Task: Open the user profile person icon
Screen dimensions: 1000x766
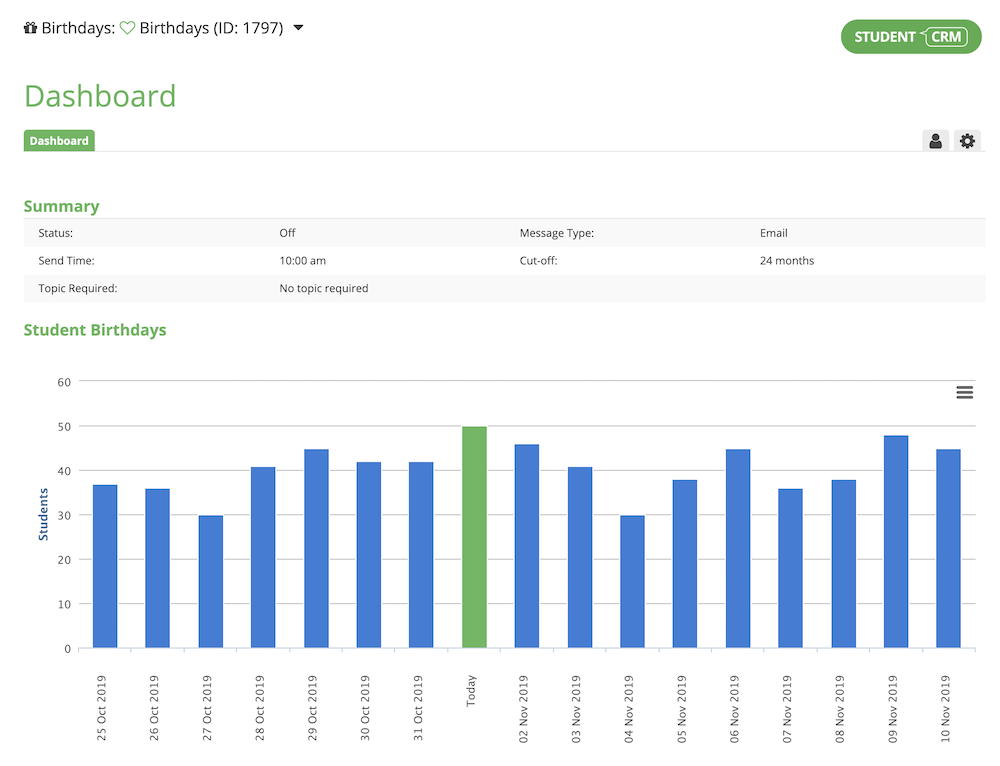Action: 935,141
